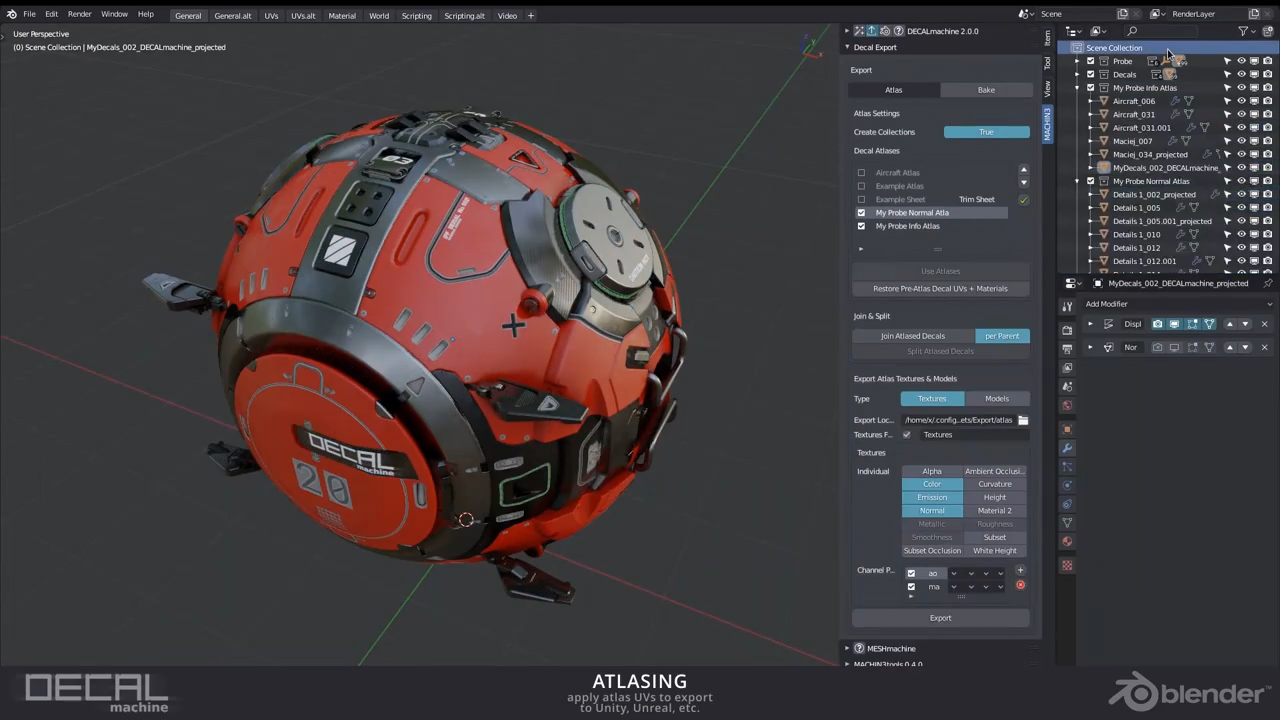Select the Modifiers wrench properties tab

pos(1067,448)
